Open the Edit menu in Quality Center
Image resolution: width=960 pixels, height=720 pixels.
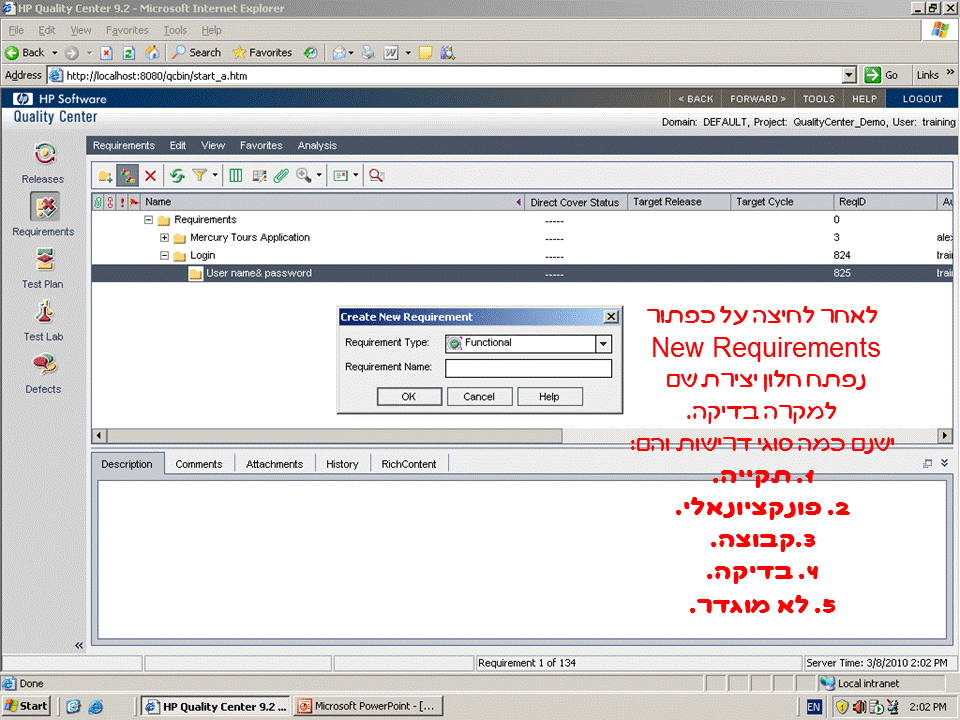178,146
